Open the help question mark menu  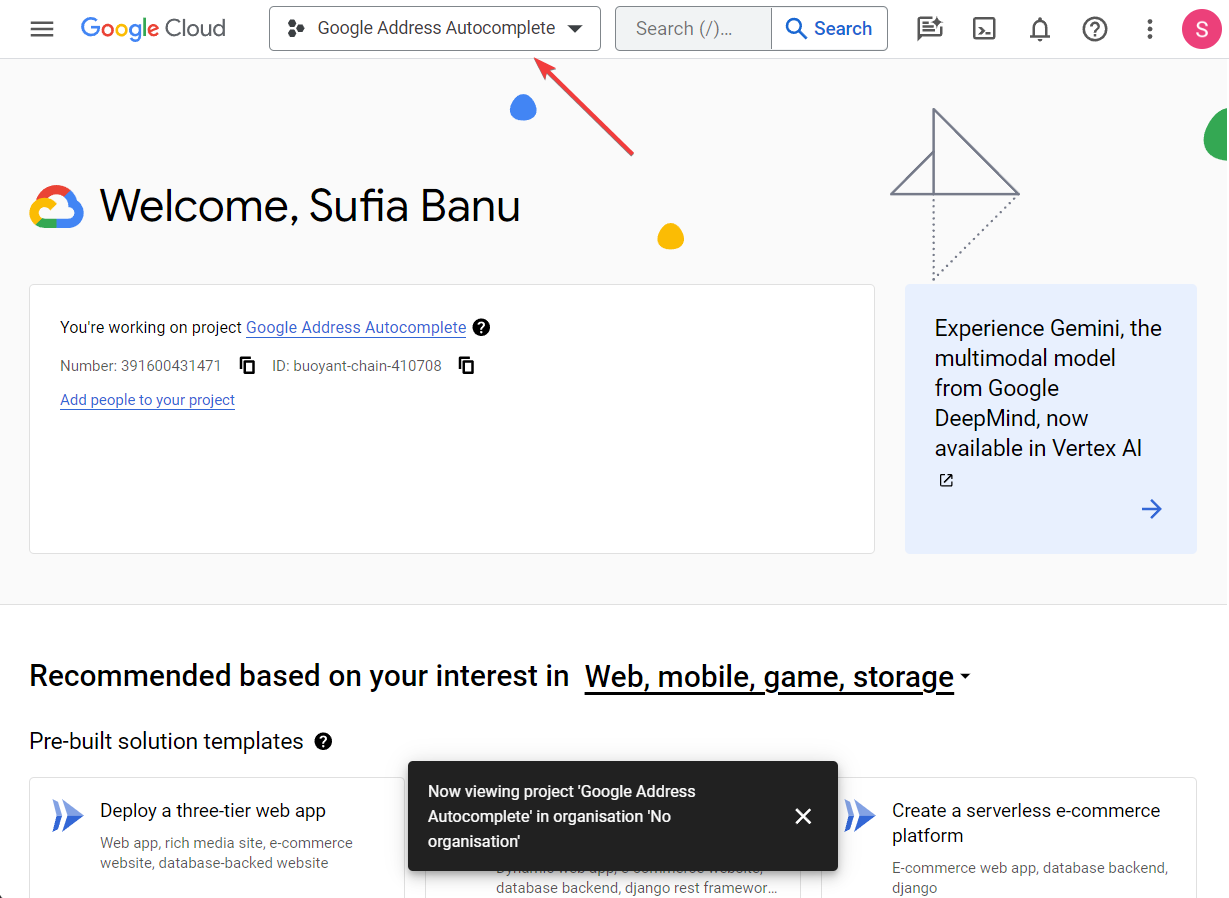pyautogui.click(x=1095, y=29)
